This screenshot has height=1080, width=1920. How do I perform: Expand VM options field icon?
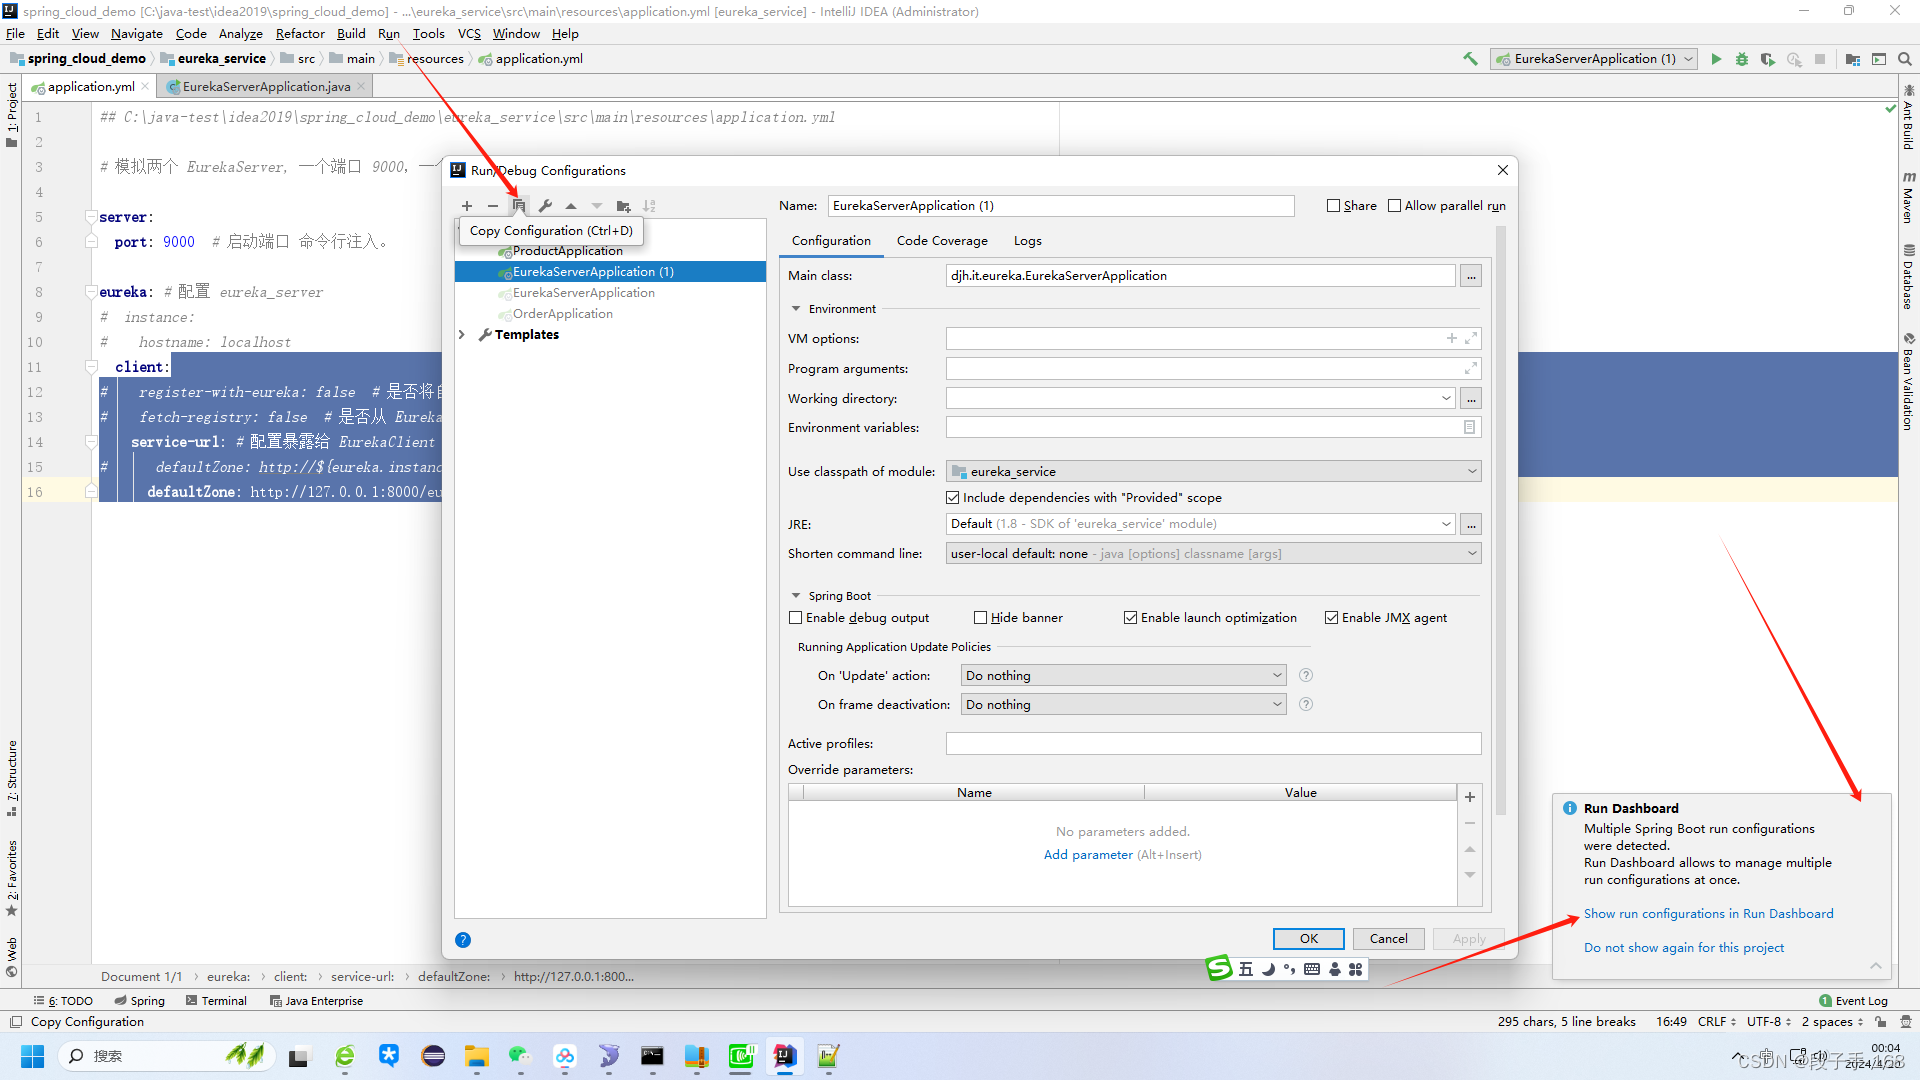(1471, 338)
